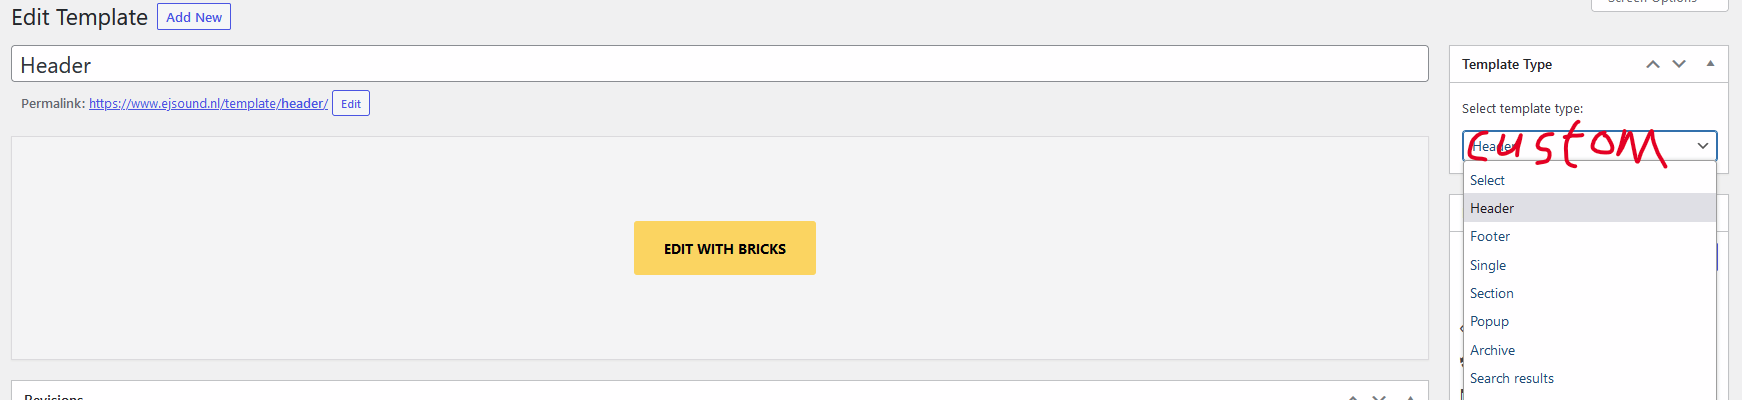Close the template type dropdown
The image size is (1742, 400).
(x=1702, y=146)
